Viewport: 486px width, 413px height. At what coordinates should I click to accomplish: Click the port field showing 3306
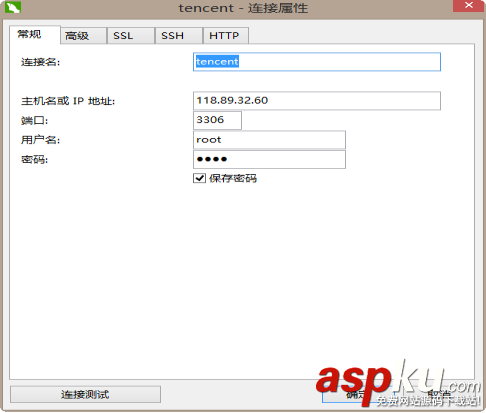[217, 120]
